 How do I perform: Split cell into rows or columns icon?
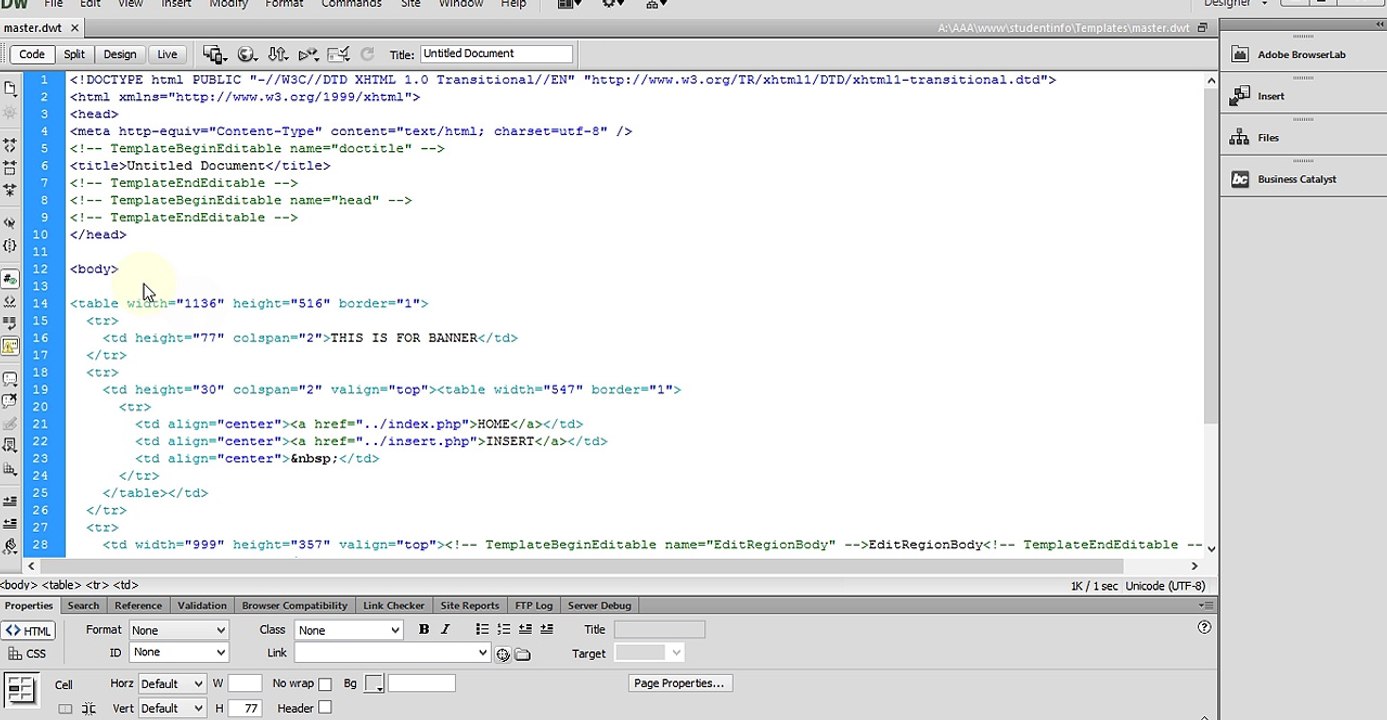coord(89,708)
